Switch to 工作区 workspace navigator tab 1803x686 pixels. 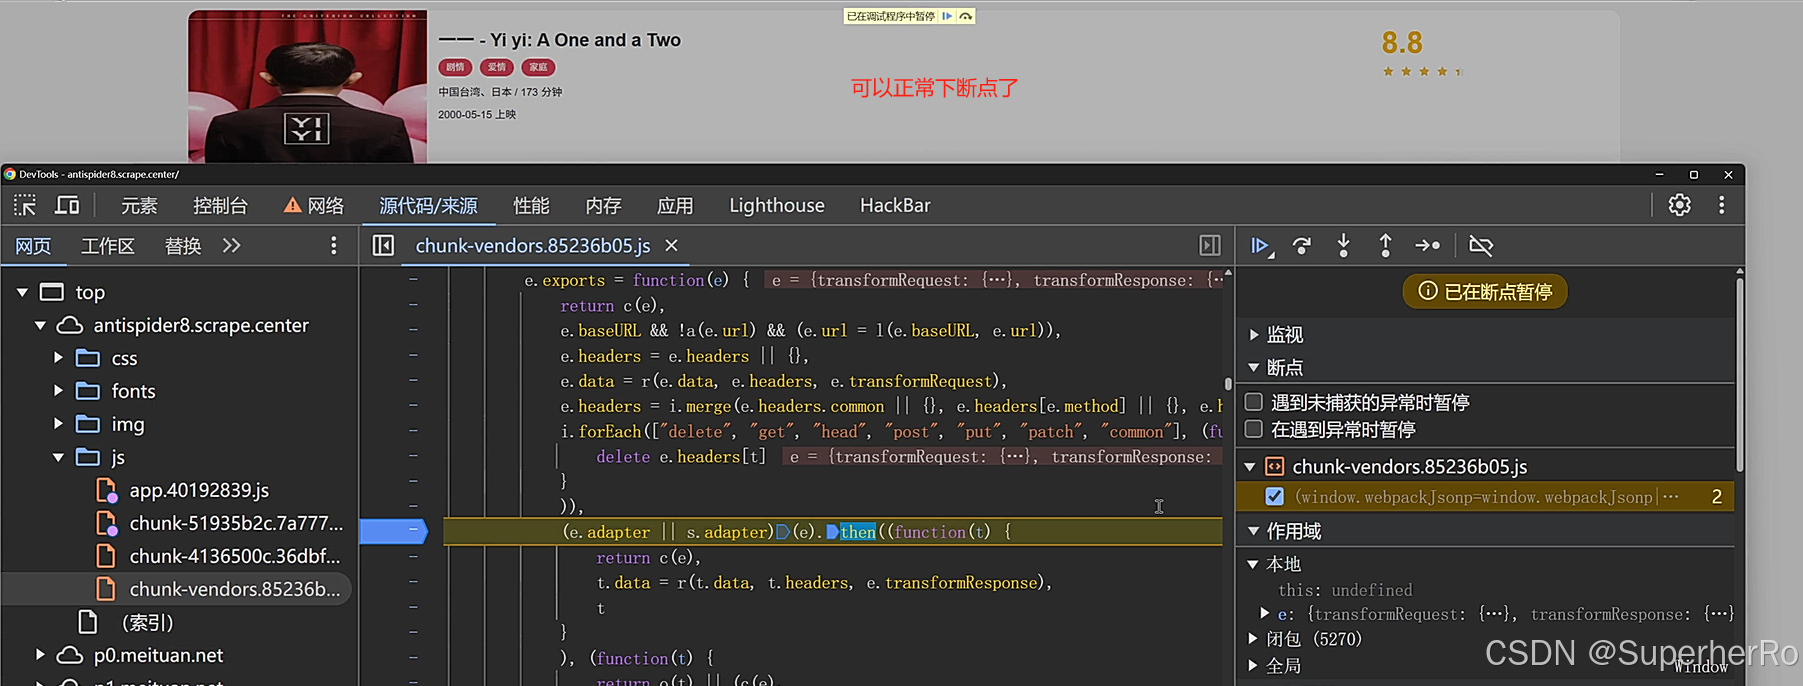pyautogui.click(x=108, y=246)
